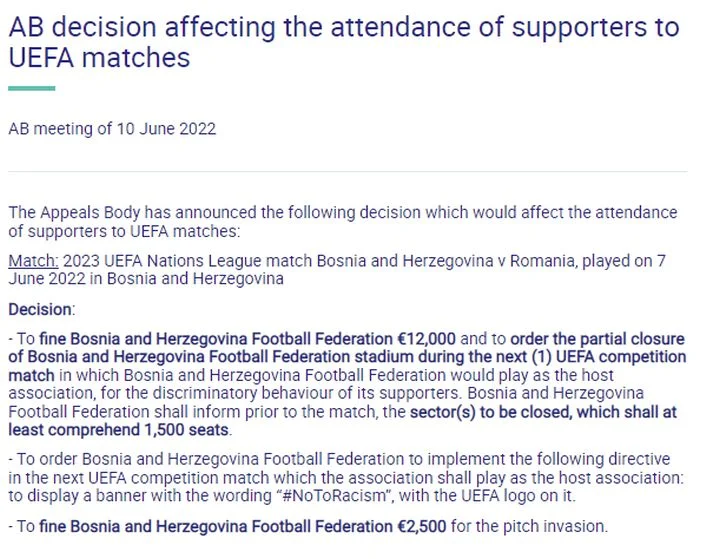Click the teal accent line under the title

pos(31,89)
